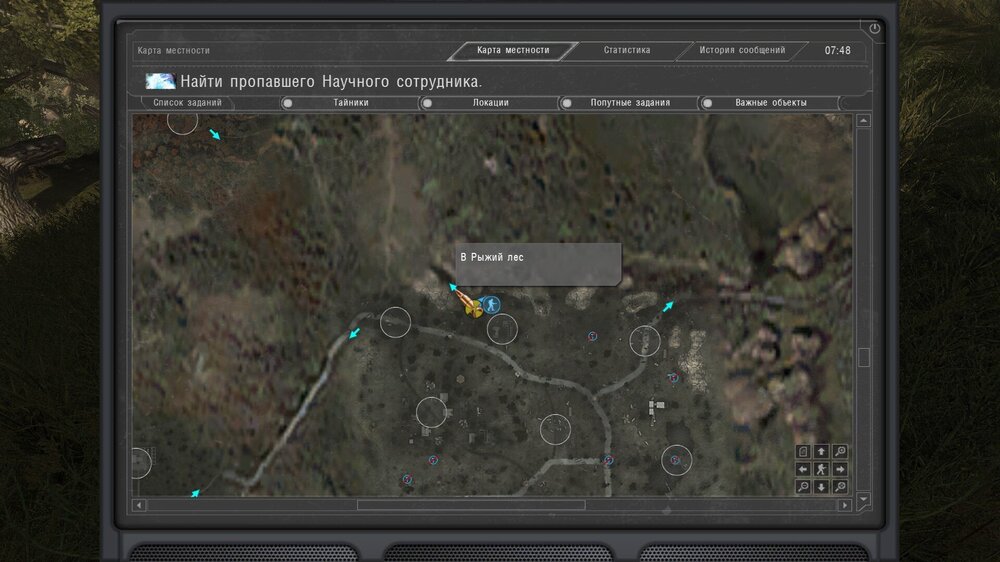Open the map overview icon in navigation grid
Viewport: 1000px width, 562px height.
[x=803, y=452]
